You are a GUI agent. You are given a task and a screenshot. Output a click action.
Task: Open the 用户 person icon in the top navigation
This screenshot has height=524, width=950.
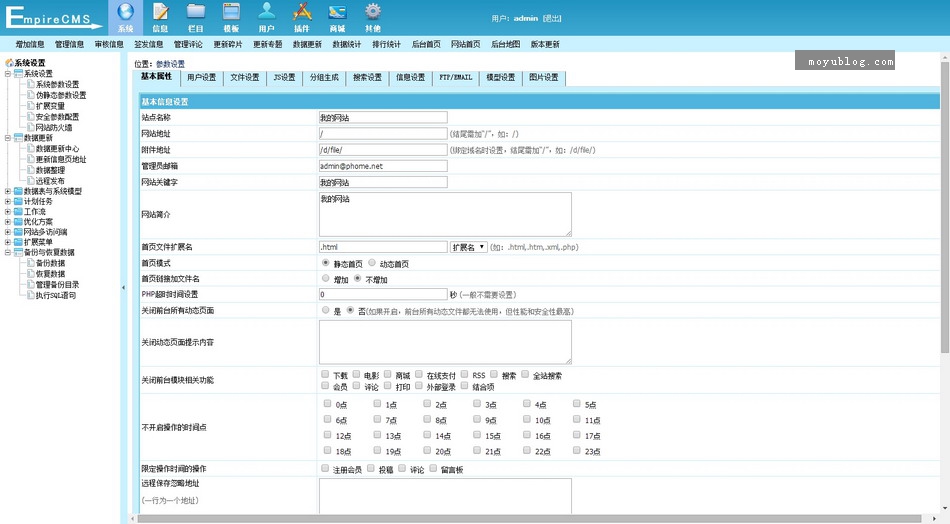[267, 12]
